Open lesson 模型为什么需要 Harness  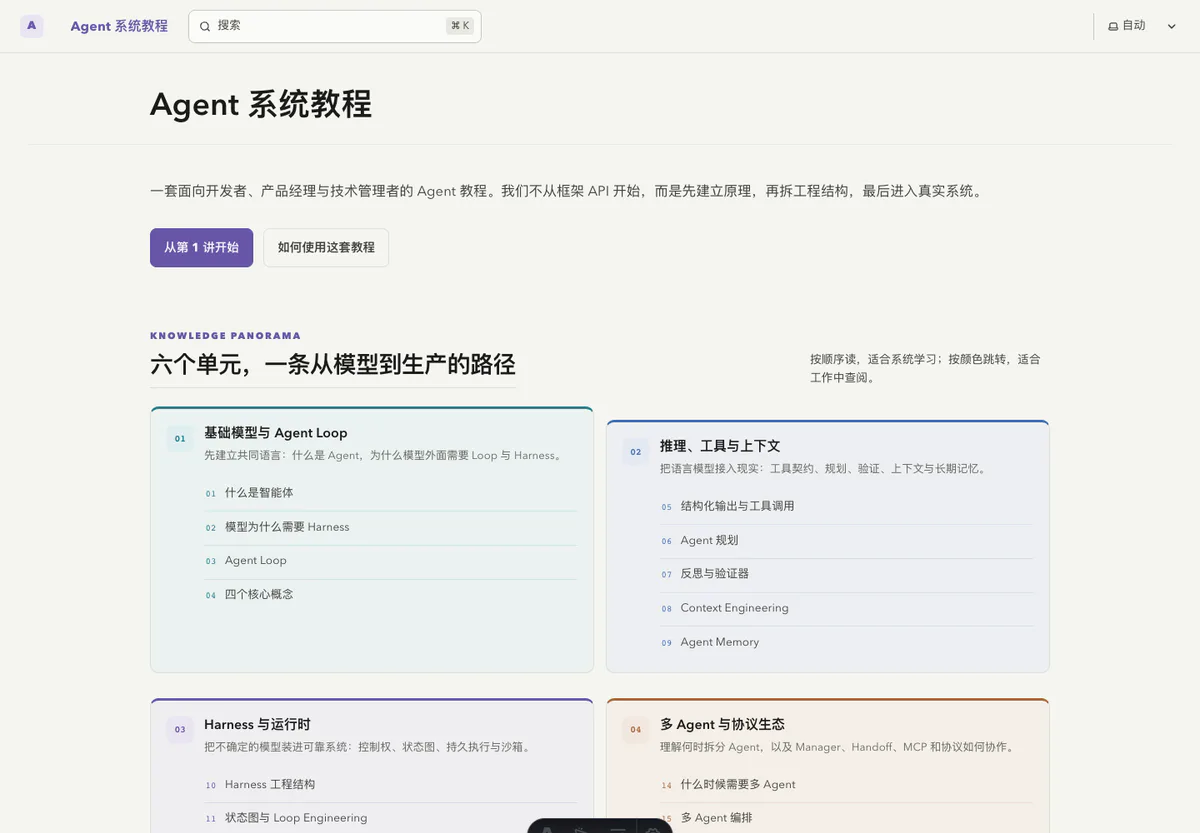[390, 527]
